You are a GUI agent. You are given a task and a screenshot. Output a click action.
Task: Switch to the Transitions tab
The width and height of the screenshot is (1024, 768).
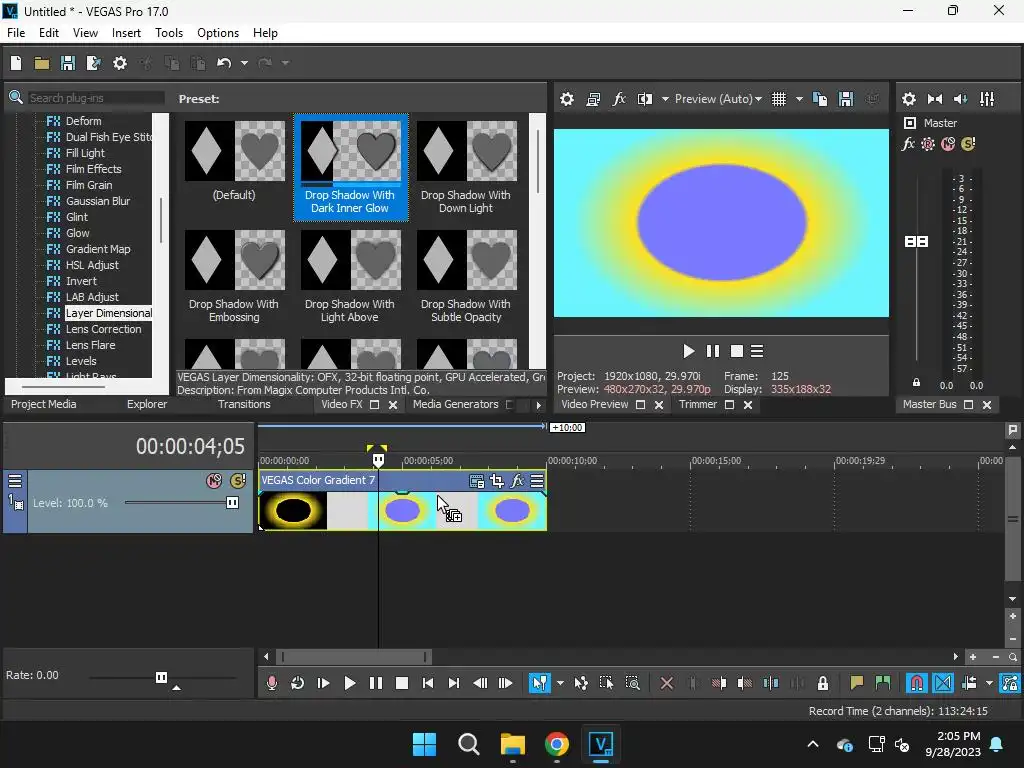click(x=244, y=404)
